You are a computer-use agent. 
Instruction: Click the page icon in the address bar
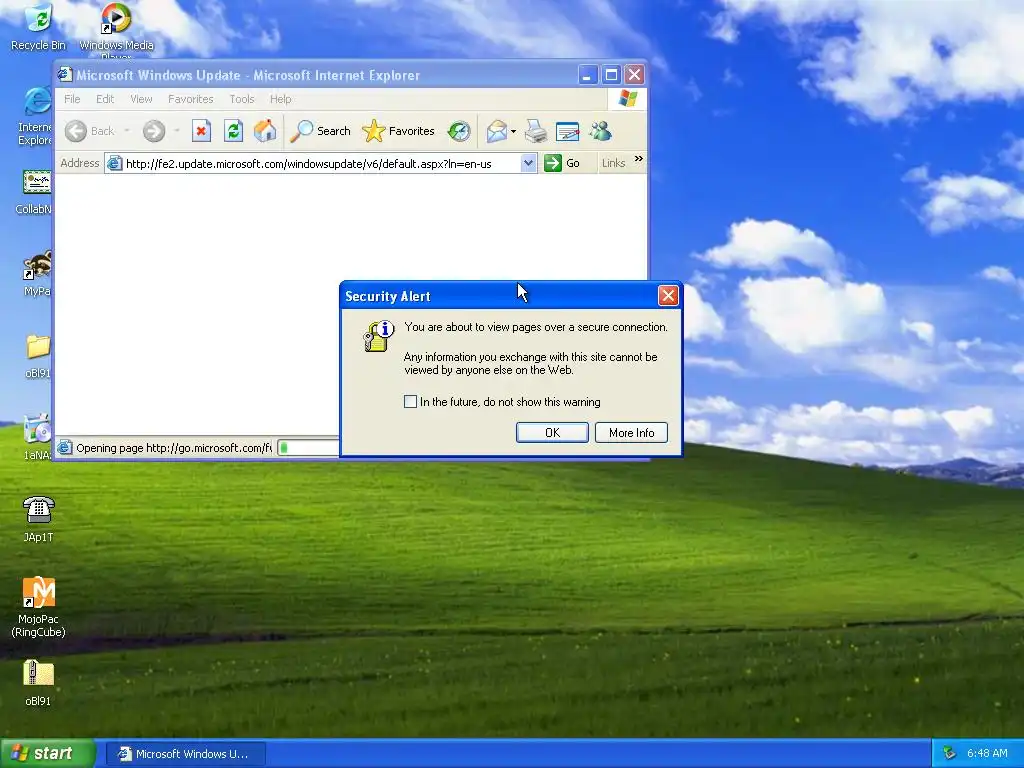[114, 163]
